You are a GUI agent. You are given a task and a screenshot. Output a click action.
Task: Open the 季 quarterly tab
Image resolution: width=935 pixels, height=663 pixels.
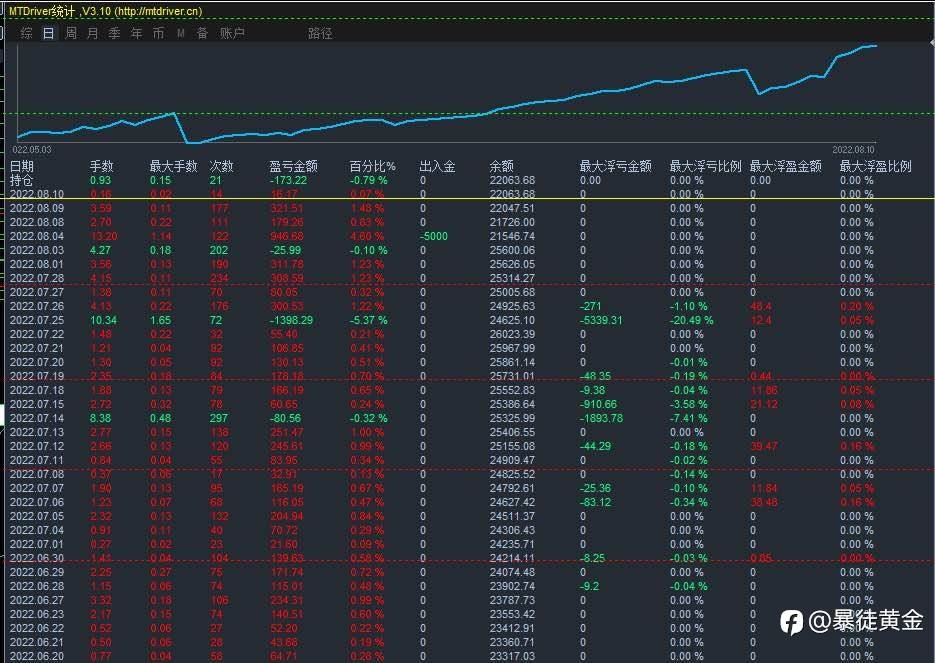(114, 33)
